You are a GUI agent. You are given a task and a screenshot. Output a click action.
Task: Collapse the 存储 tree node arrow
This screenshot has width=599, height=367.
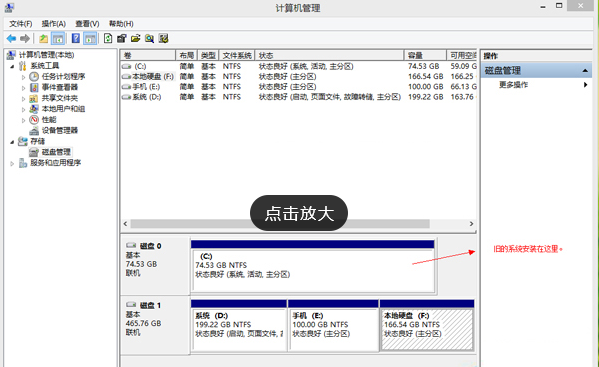(x=12, y=142)
